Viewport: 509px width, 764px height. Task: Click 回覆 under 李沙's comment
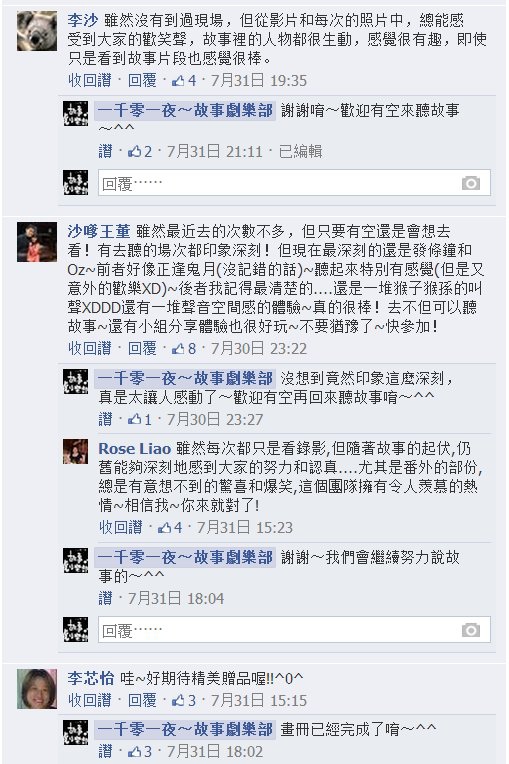click(x=142, y=80)
